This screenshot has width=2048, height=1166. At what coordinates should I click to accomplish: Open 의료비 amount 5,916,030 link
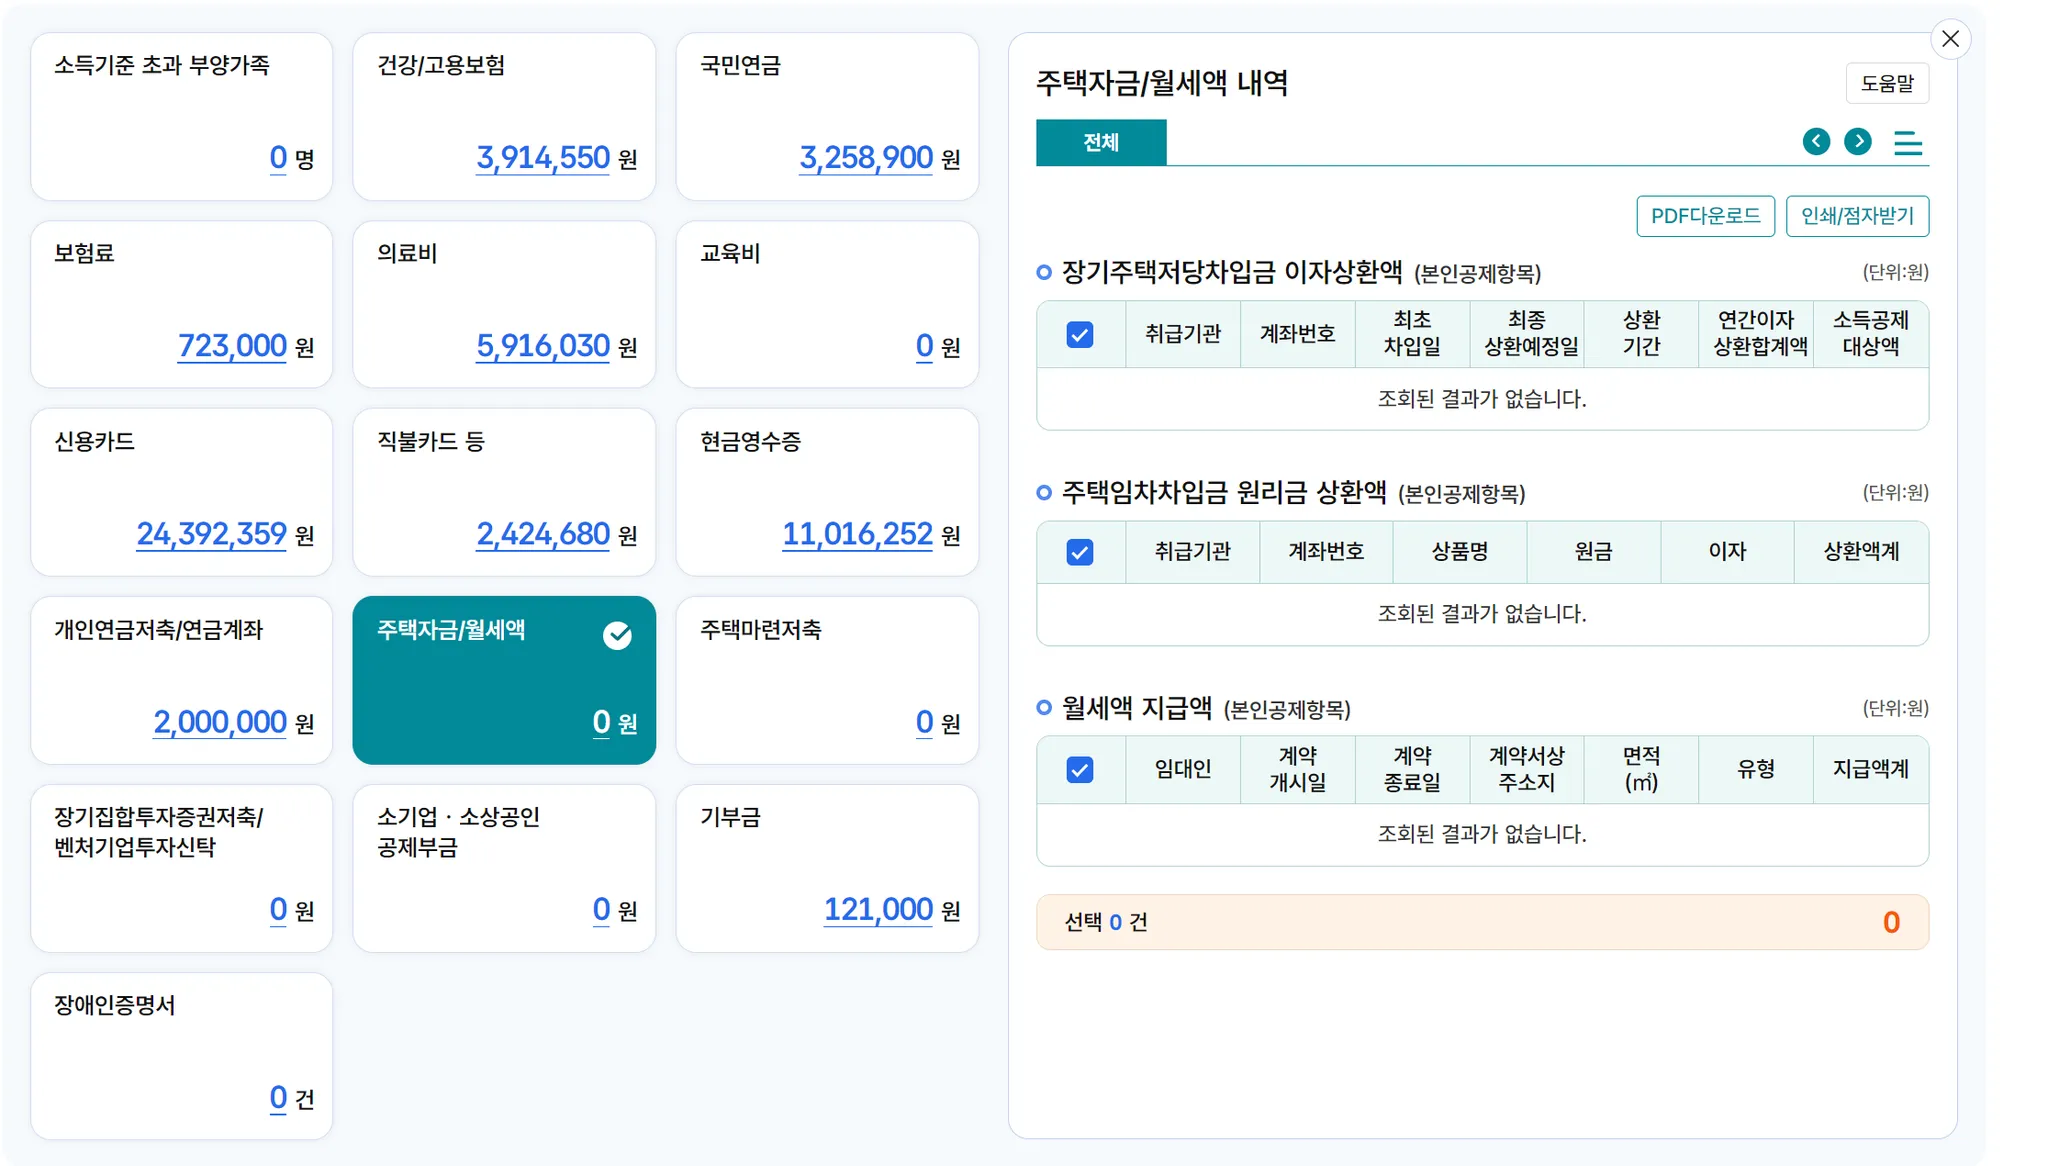point(543,346)
